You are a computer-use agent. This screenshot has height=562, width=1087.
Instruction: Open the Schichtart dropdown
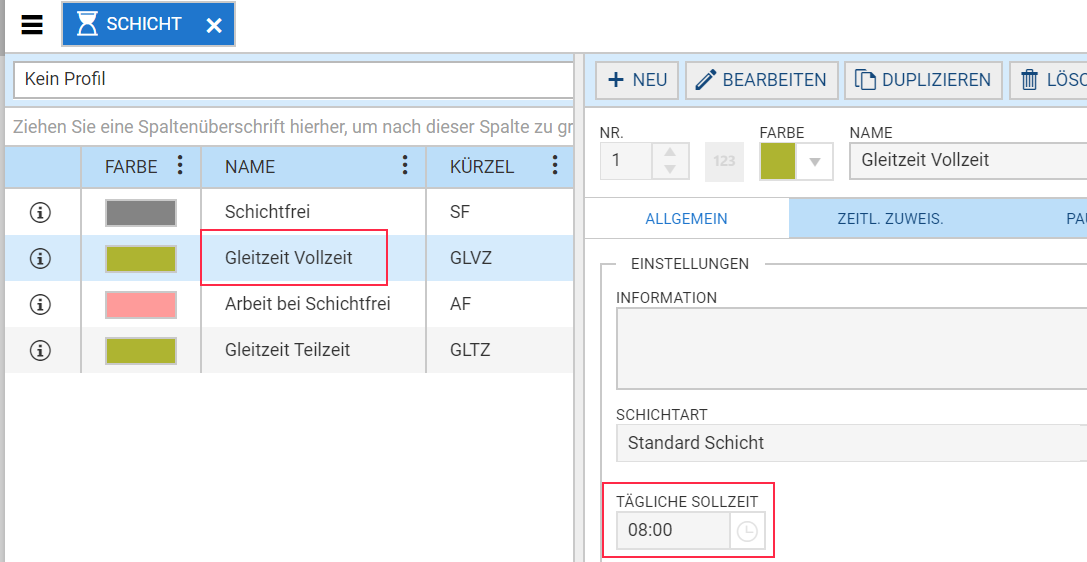tap(850, 443)
